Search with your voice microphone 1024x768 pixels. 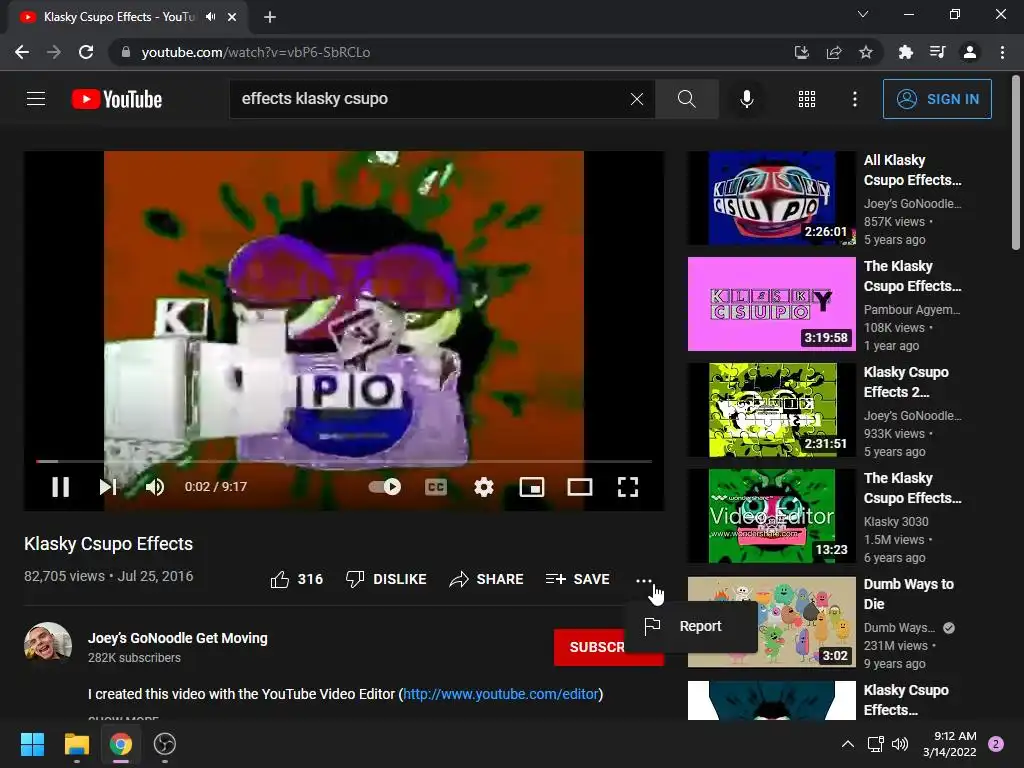[x=746, y=99]
